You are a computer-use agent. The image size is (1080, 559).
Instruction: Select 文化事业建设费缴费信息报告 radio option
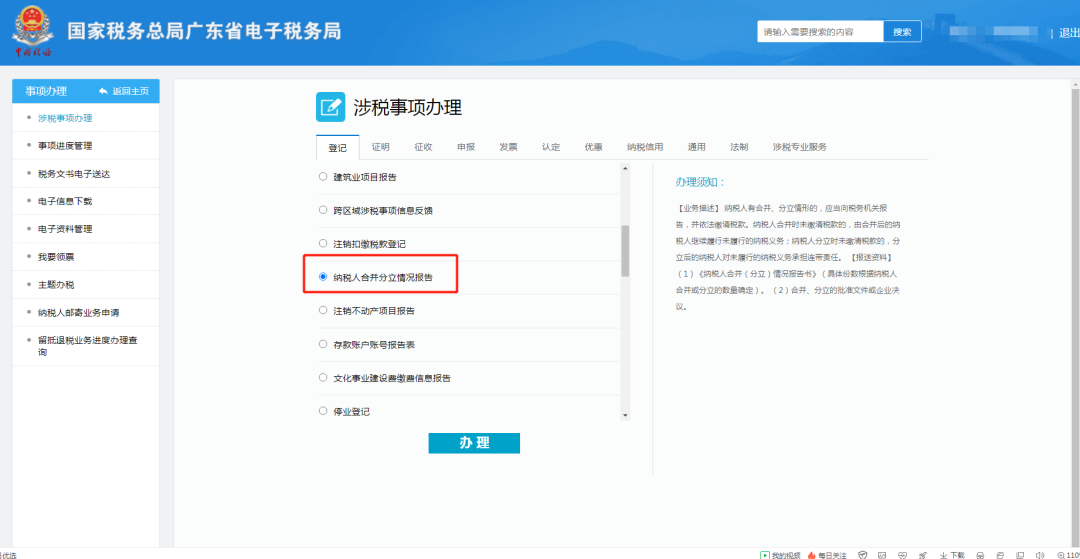323,377
